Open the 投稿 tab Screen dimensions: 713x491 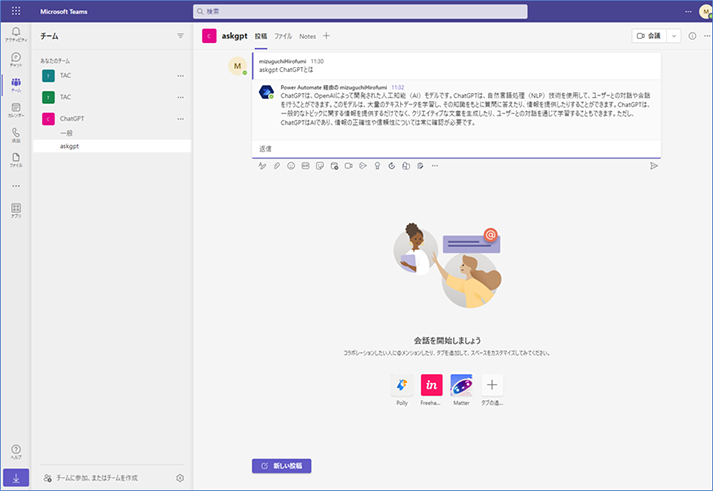261,36
